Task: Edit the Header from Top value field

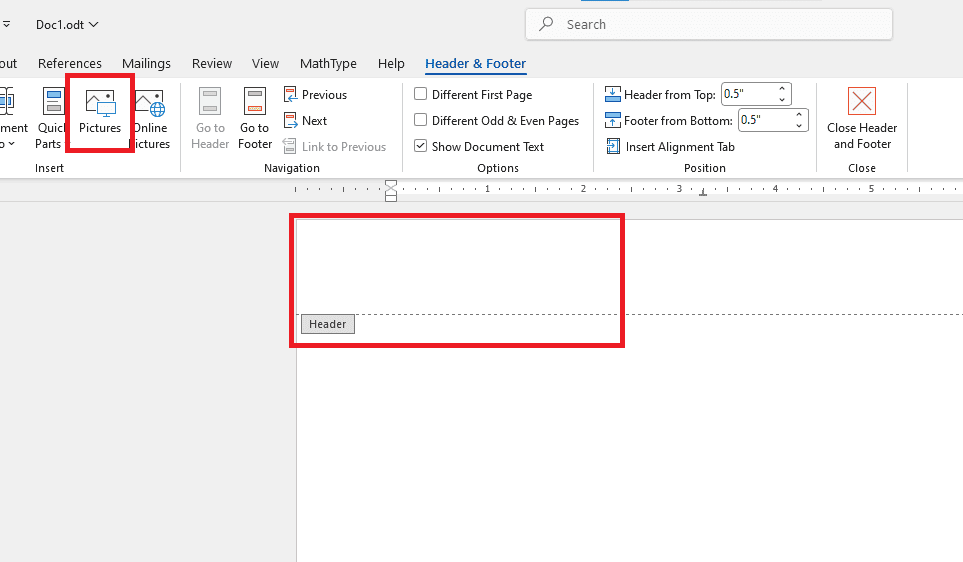Action: [x=747, y=94]
